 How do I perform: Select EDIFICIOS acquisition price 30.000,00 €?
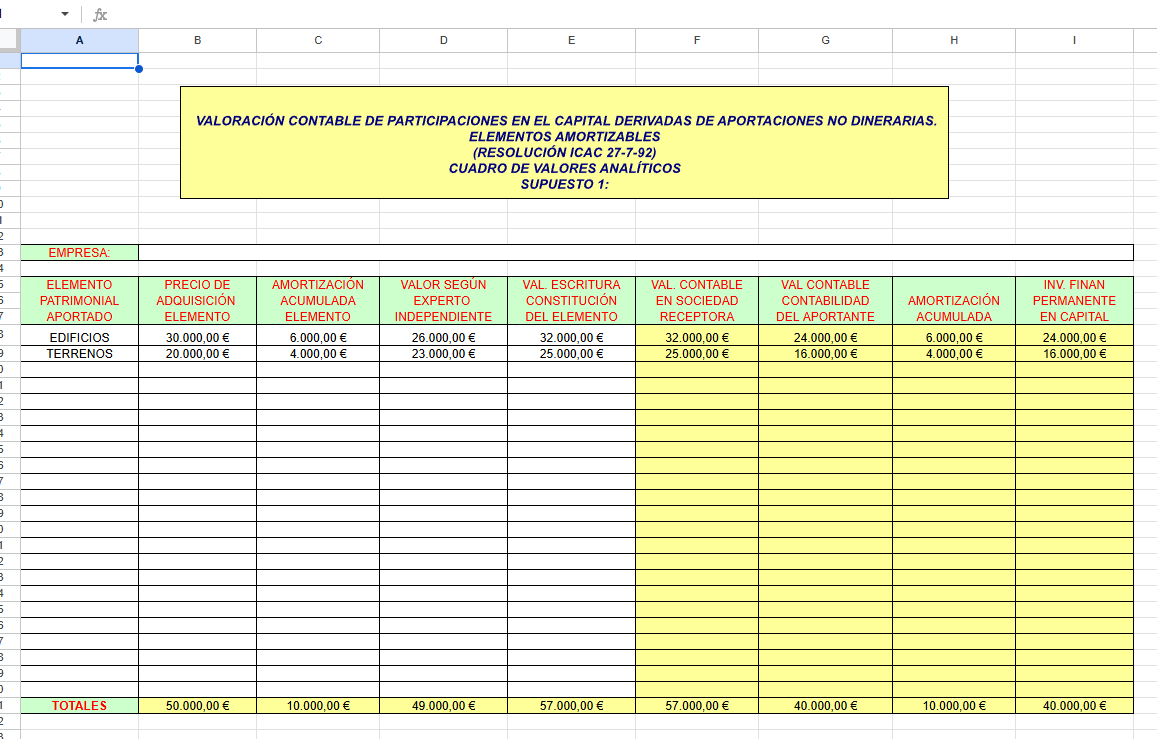(x=197, y=338)
